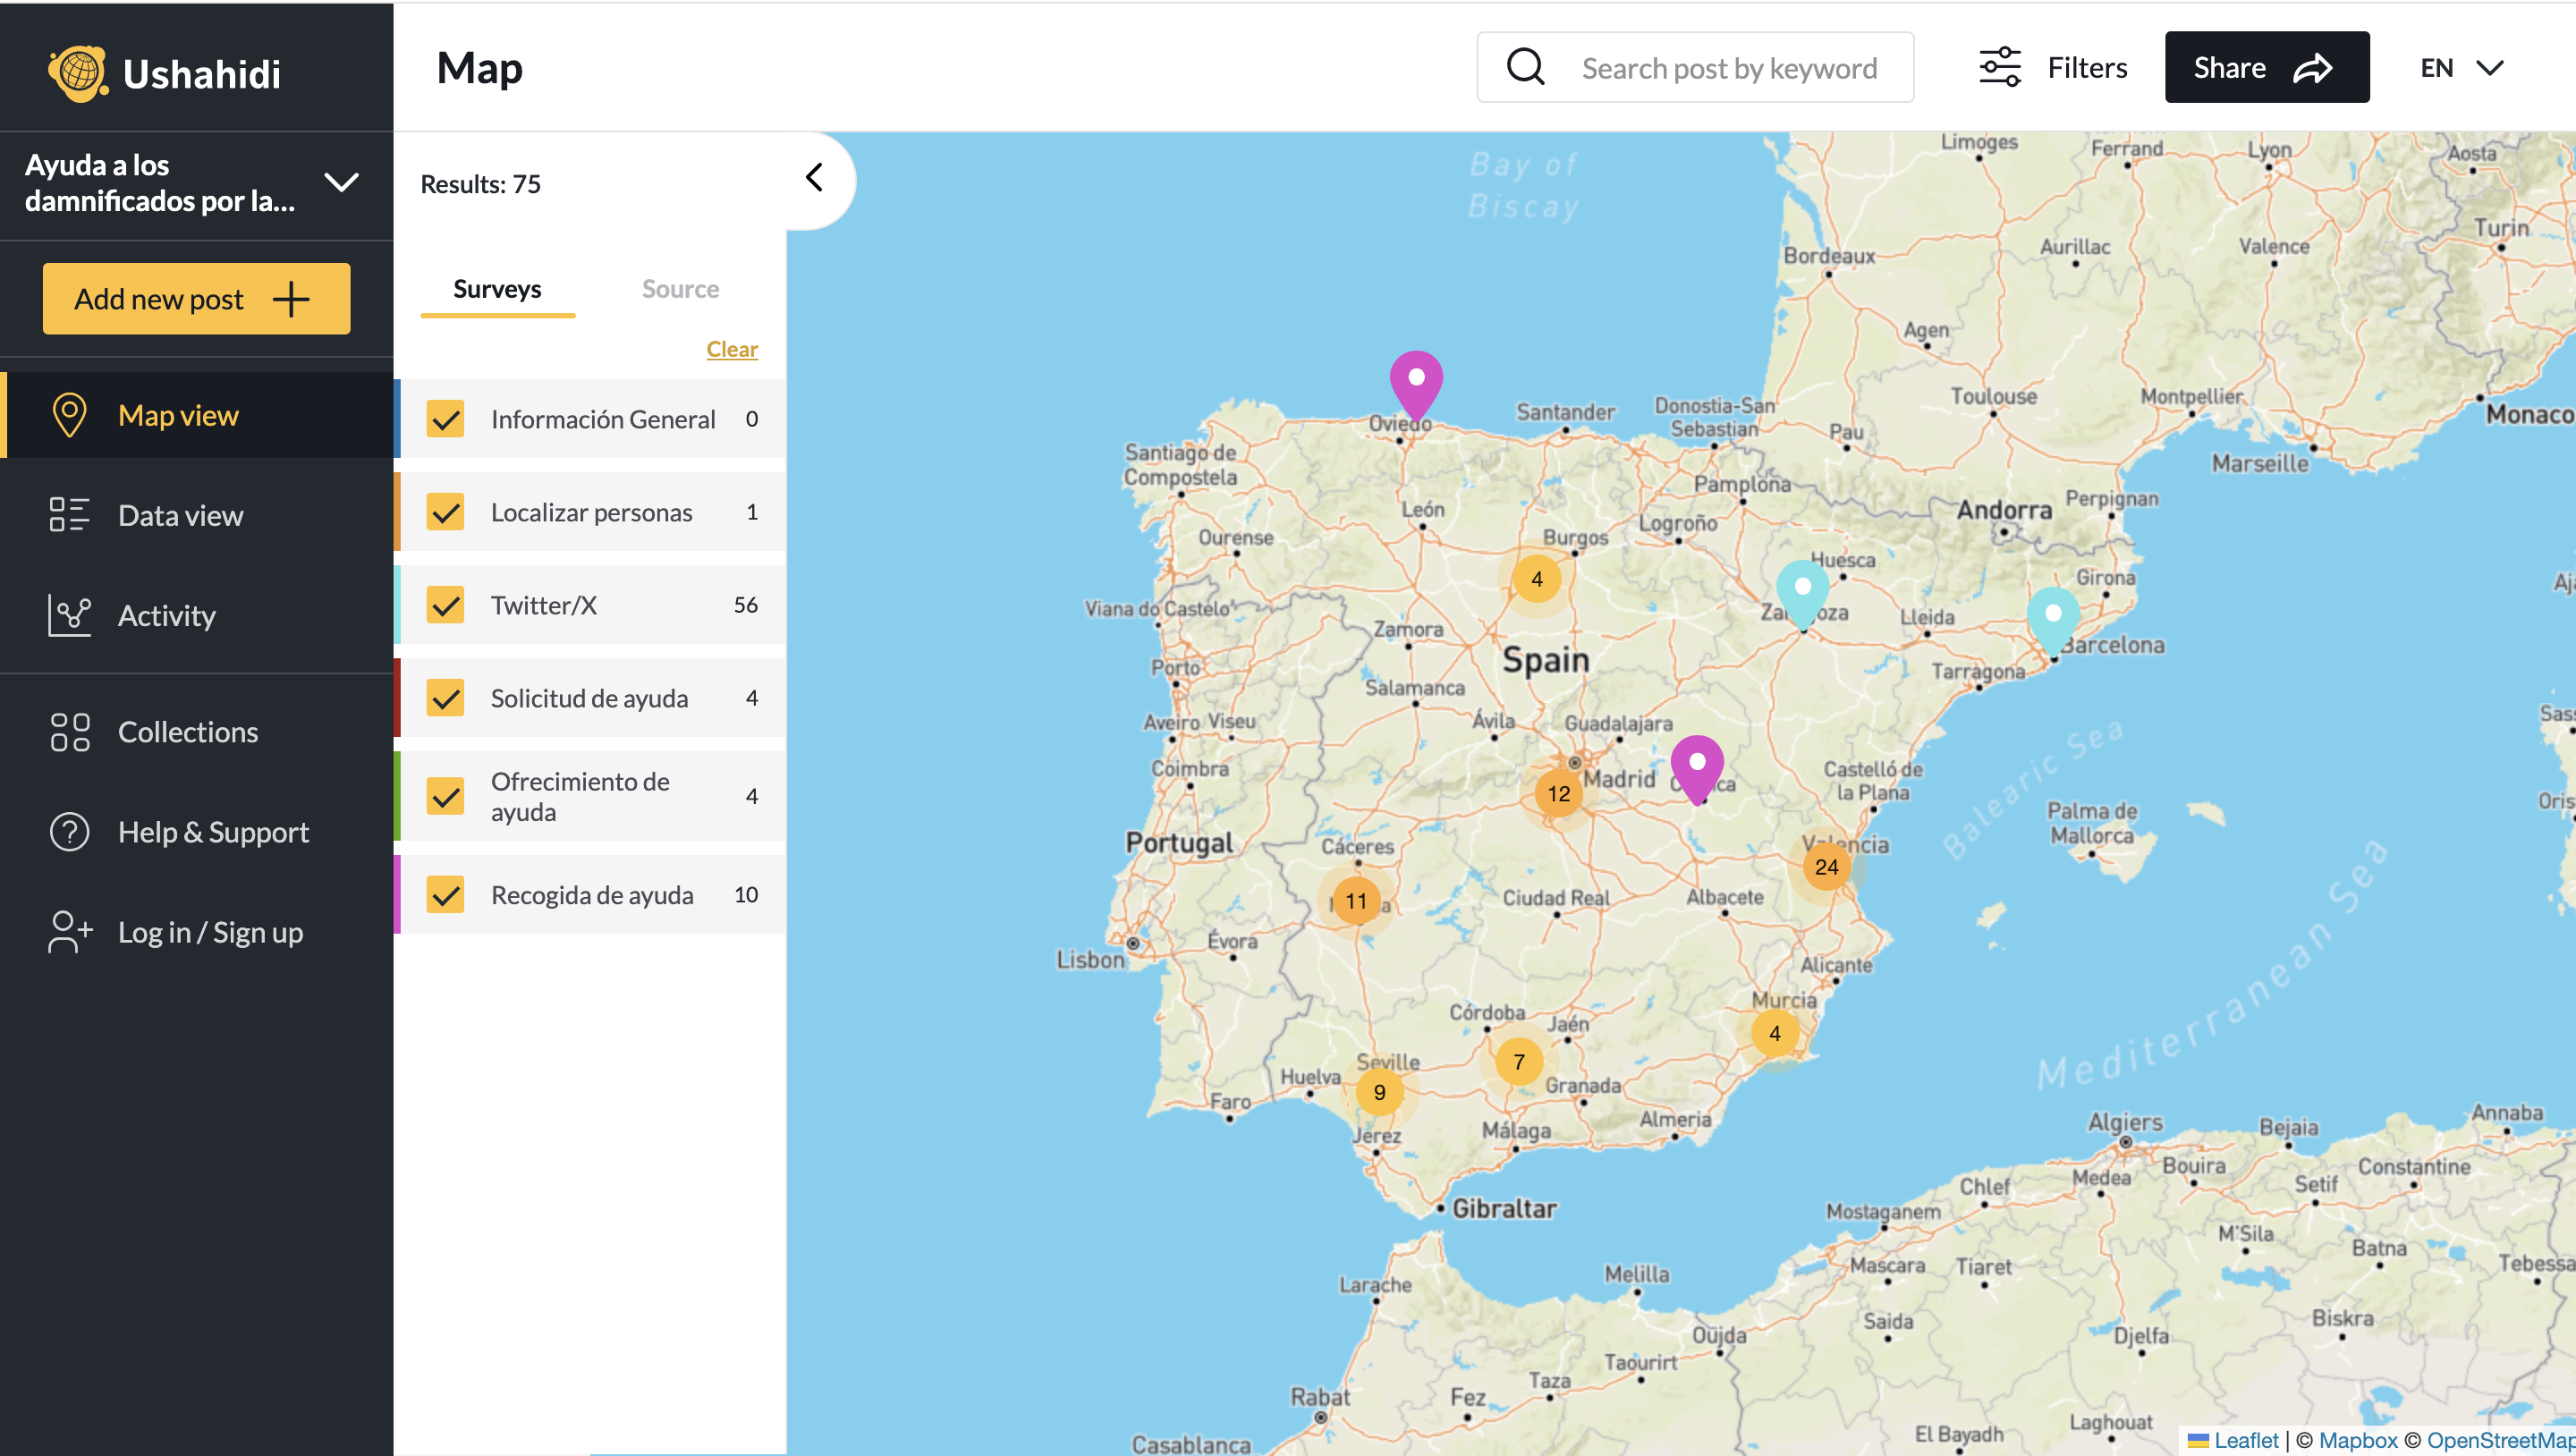Click the Log in user-plus icon
This screenshot has width=2576, height=1456.
[x=69, y=932]
